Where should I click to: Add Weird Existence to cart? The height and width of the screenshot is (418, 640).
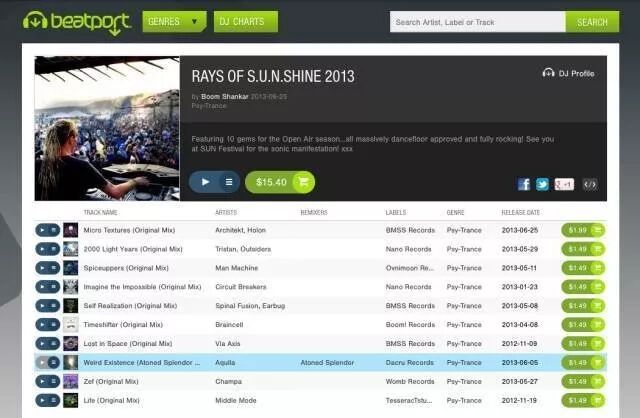583,362
